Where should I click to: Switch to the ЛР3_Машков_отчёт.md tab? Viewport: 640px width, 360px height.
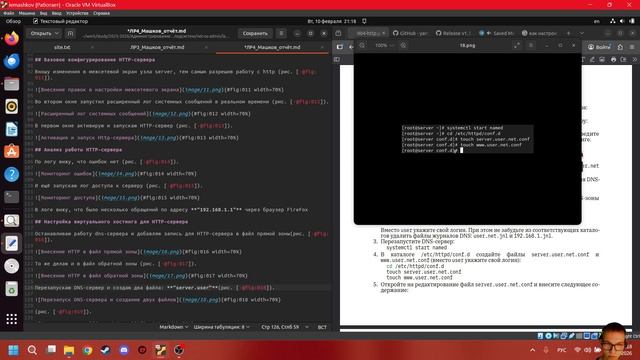[157, 47]
